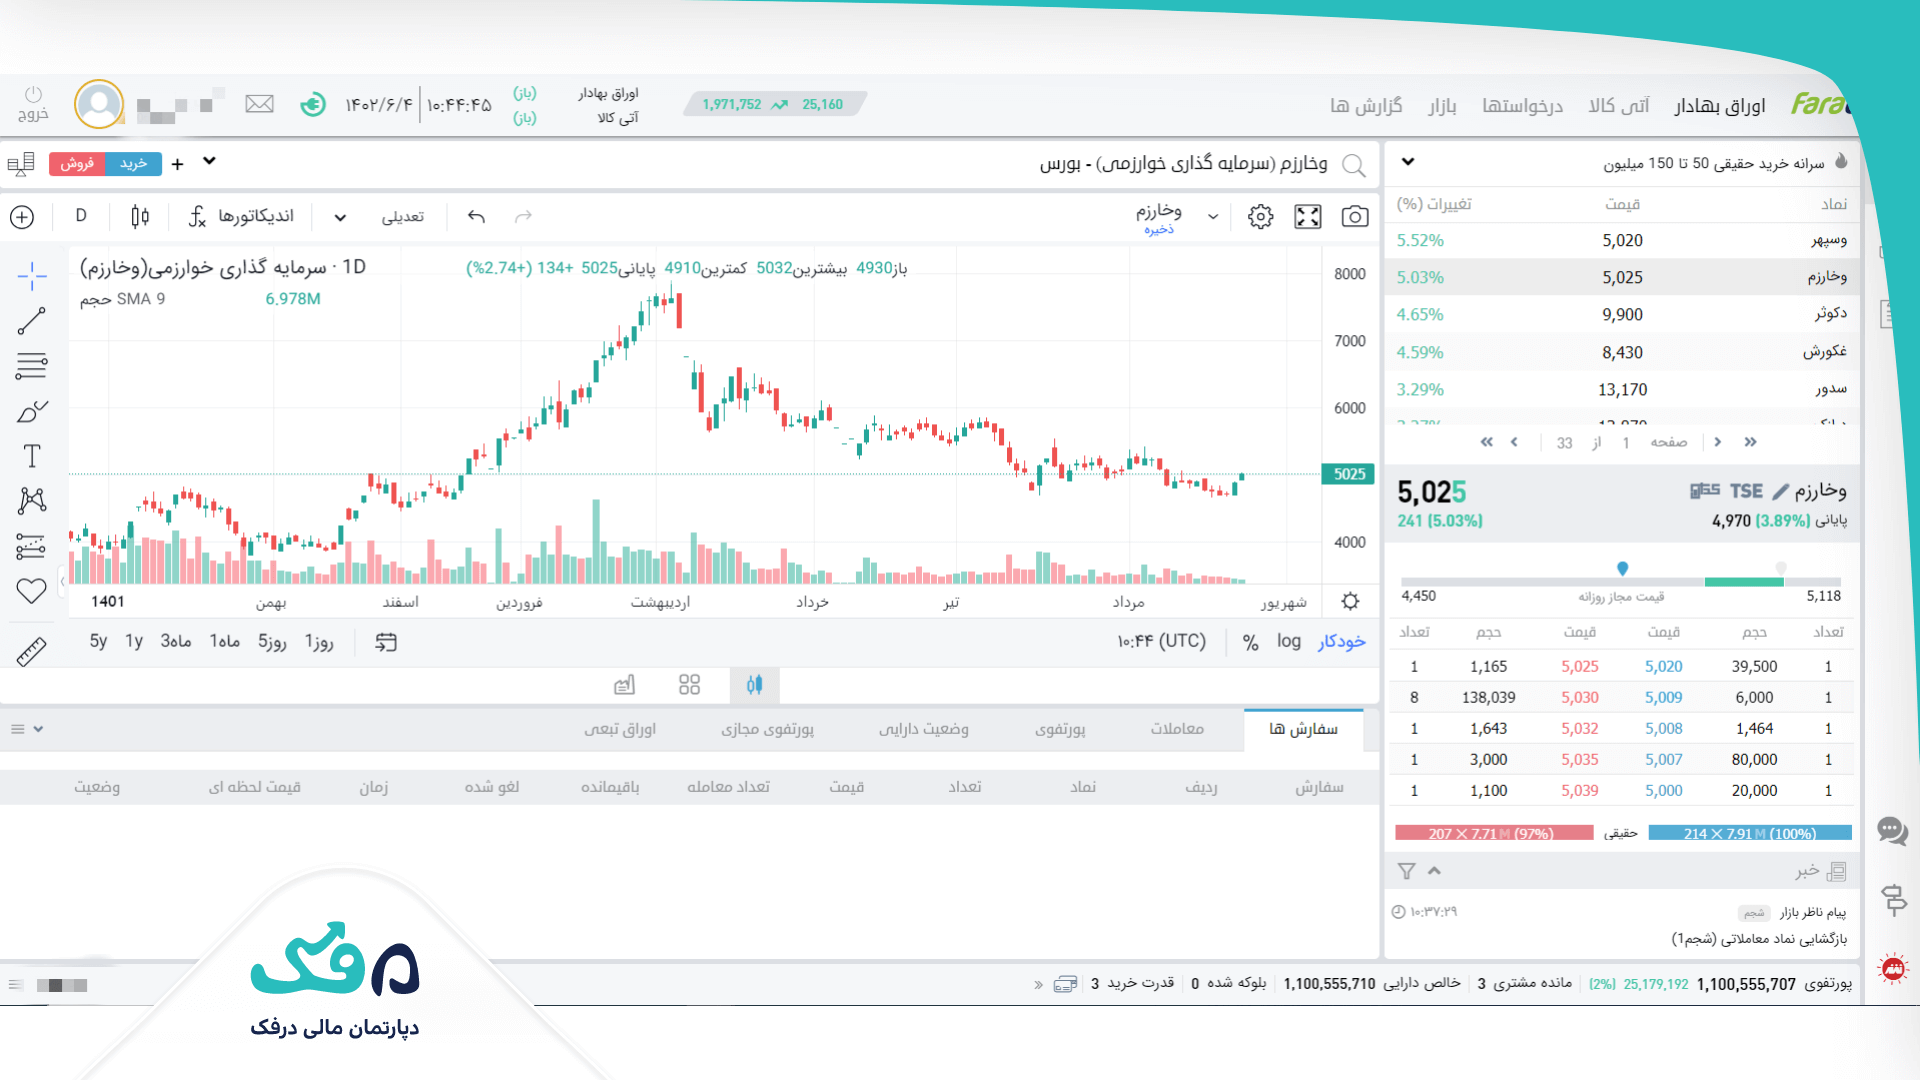Open the chart patterns tool
The height and width of the screenshot is (1080, 1920).
[x=31, y=501]
